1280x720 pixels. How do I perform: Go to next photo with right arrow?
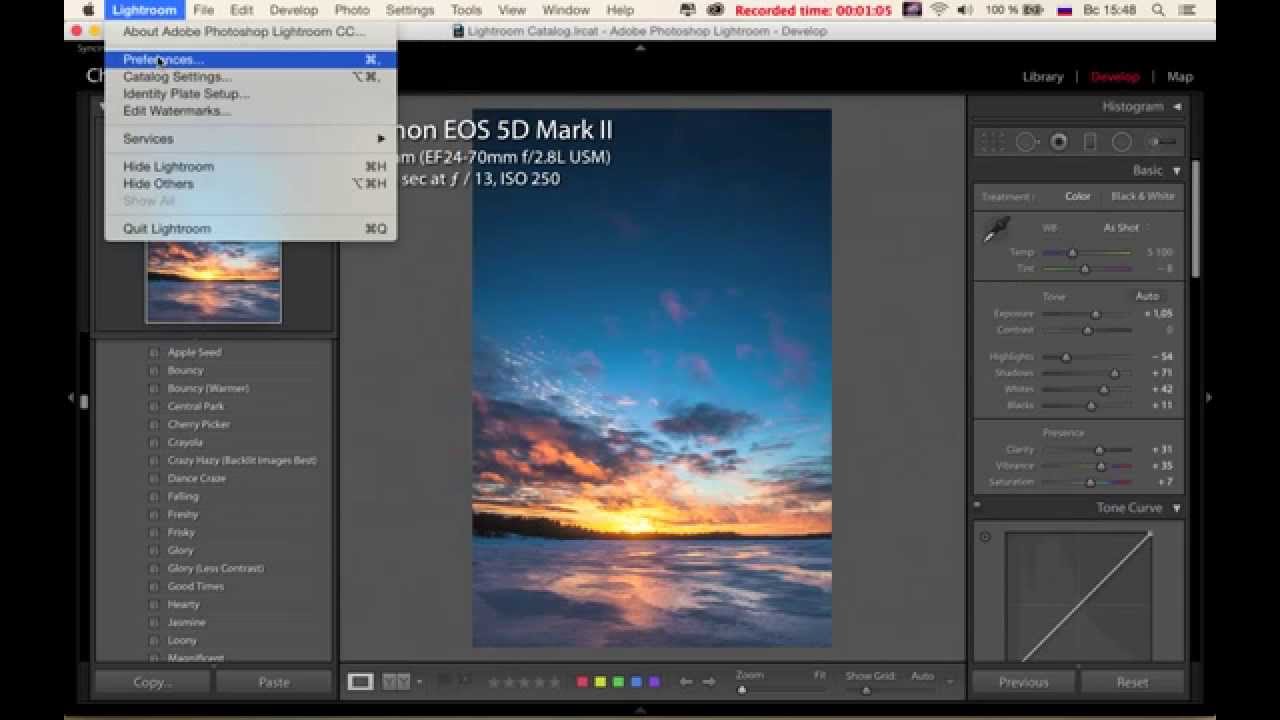[x=709, y=682]
